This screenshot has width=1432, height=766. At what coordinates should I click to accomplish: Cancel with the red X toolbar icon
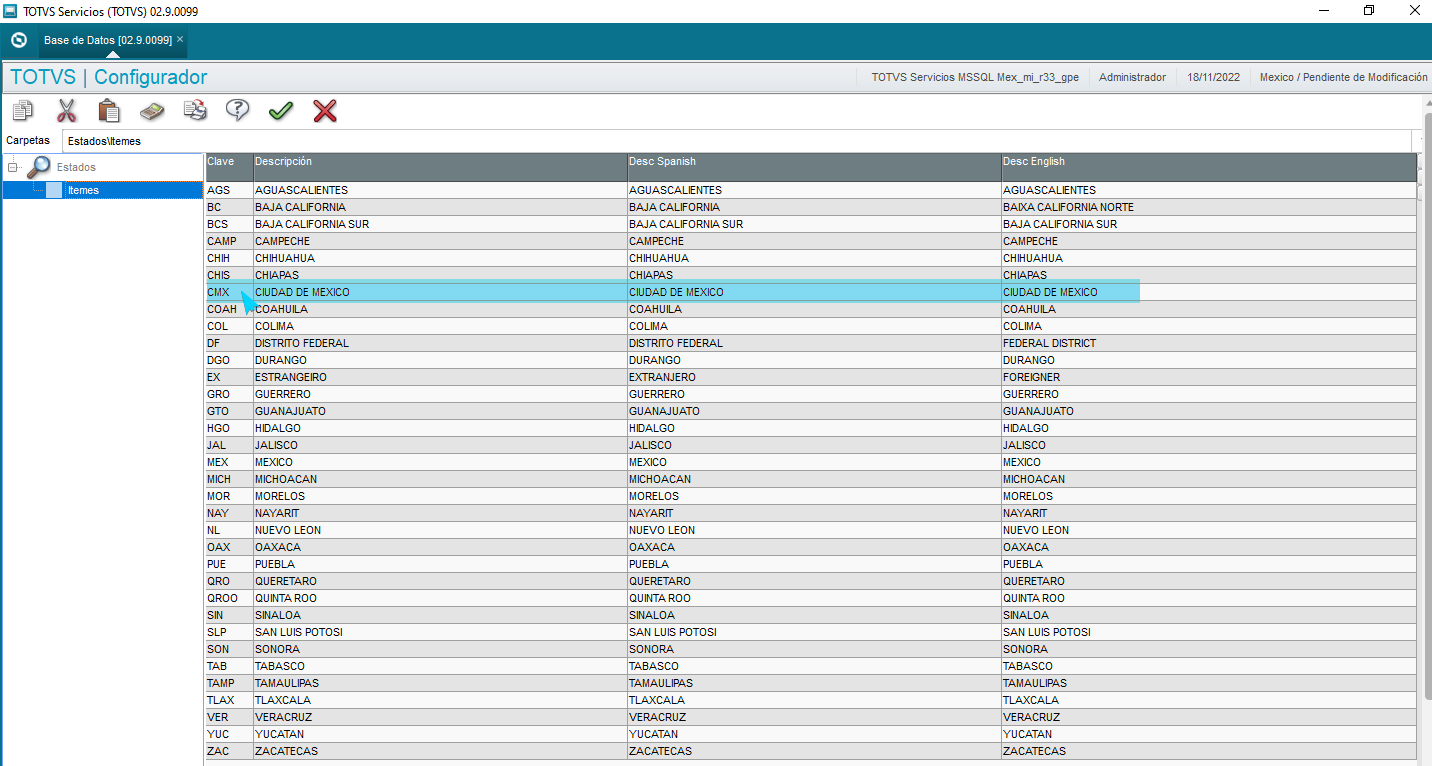coord(325,111)
